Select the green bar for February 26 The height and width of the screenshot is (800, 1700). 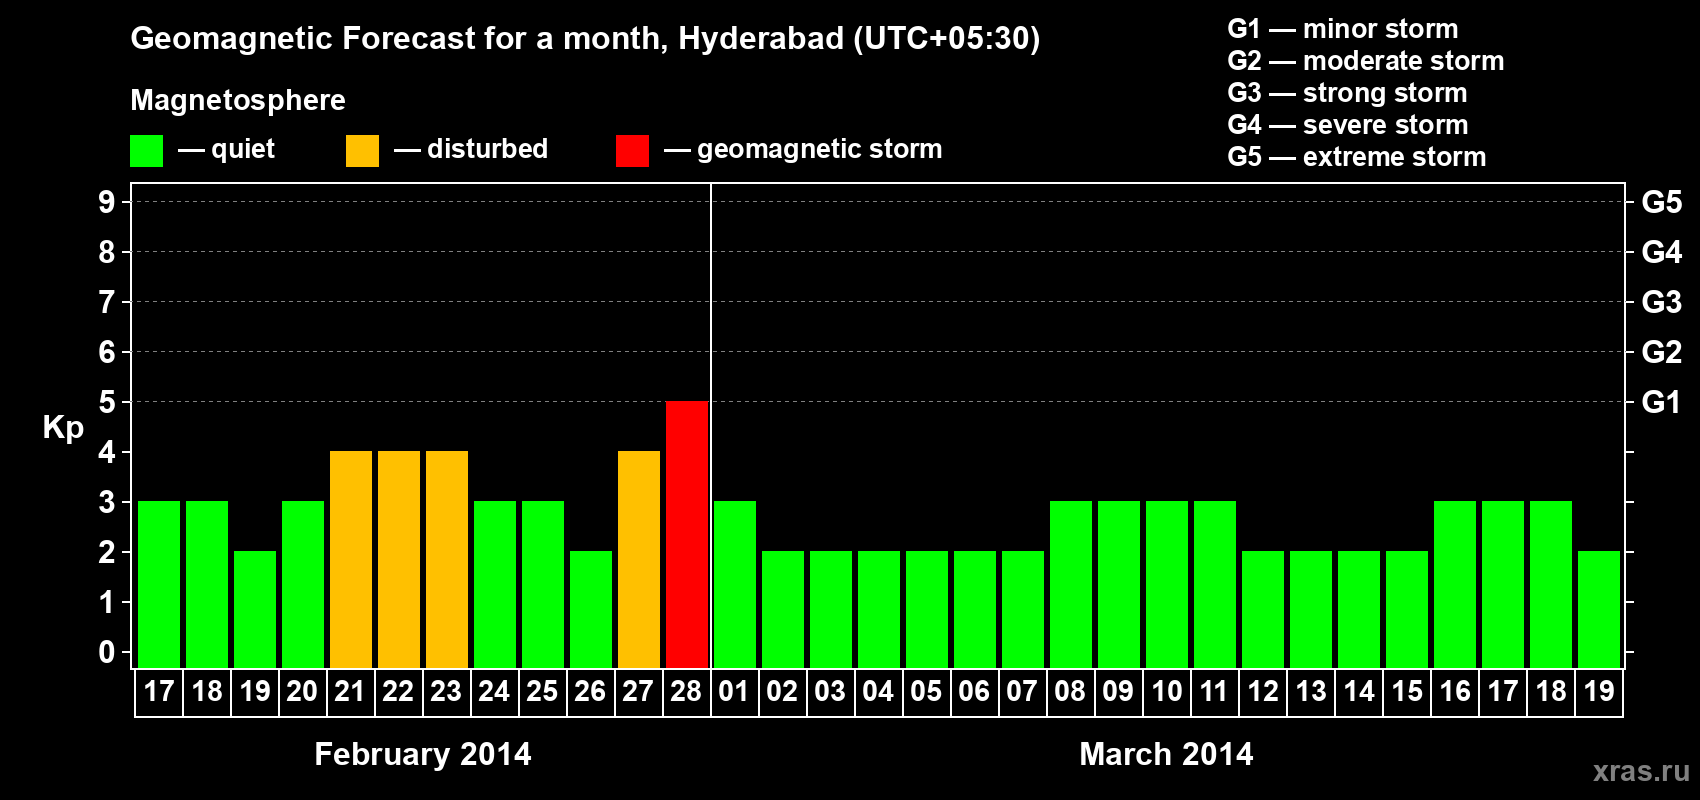coord(591,609)
